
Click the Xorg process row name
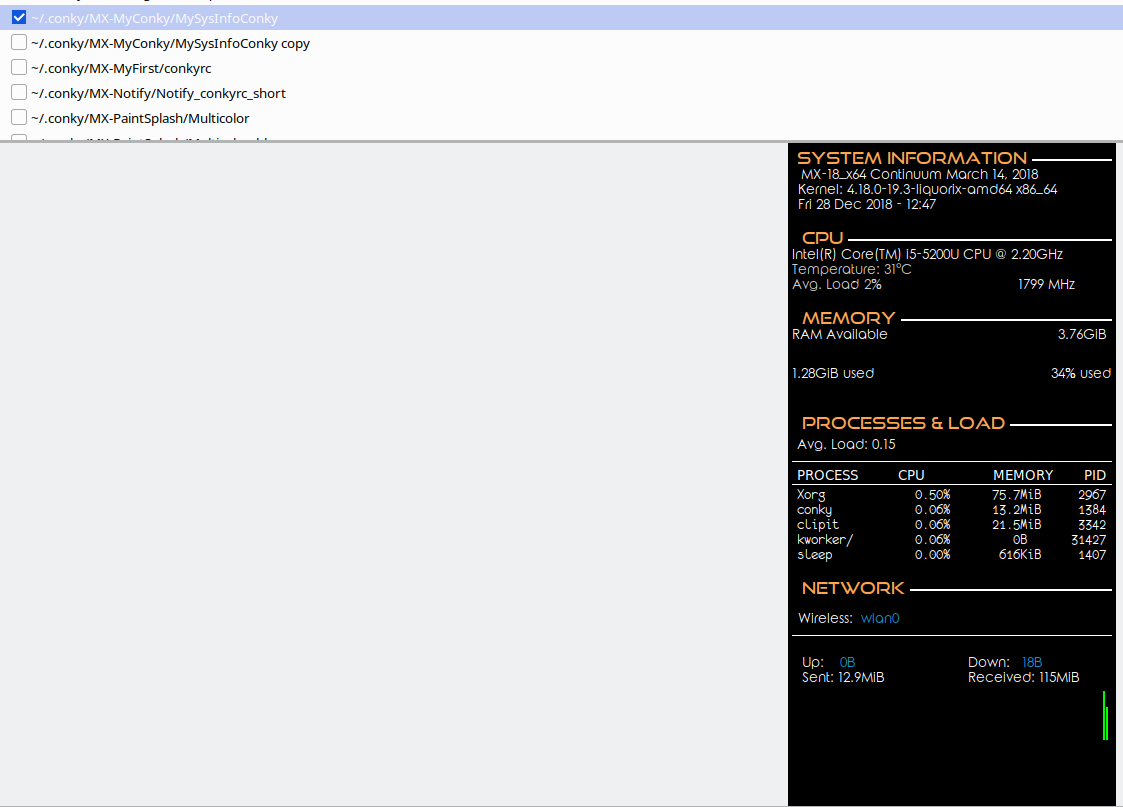point(811,495)
